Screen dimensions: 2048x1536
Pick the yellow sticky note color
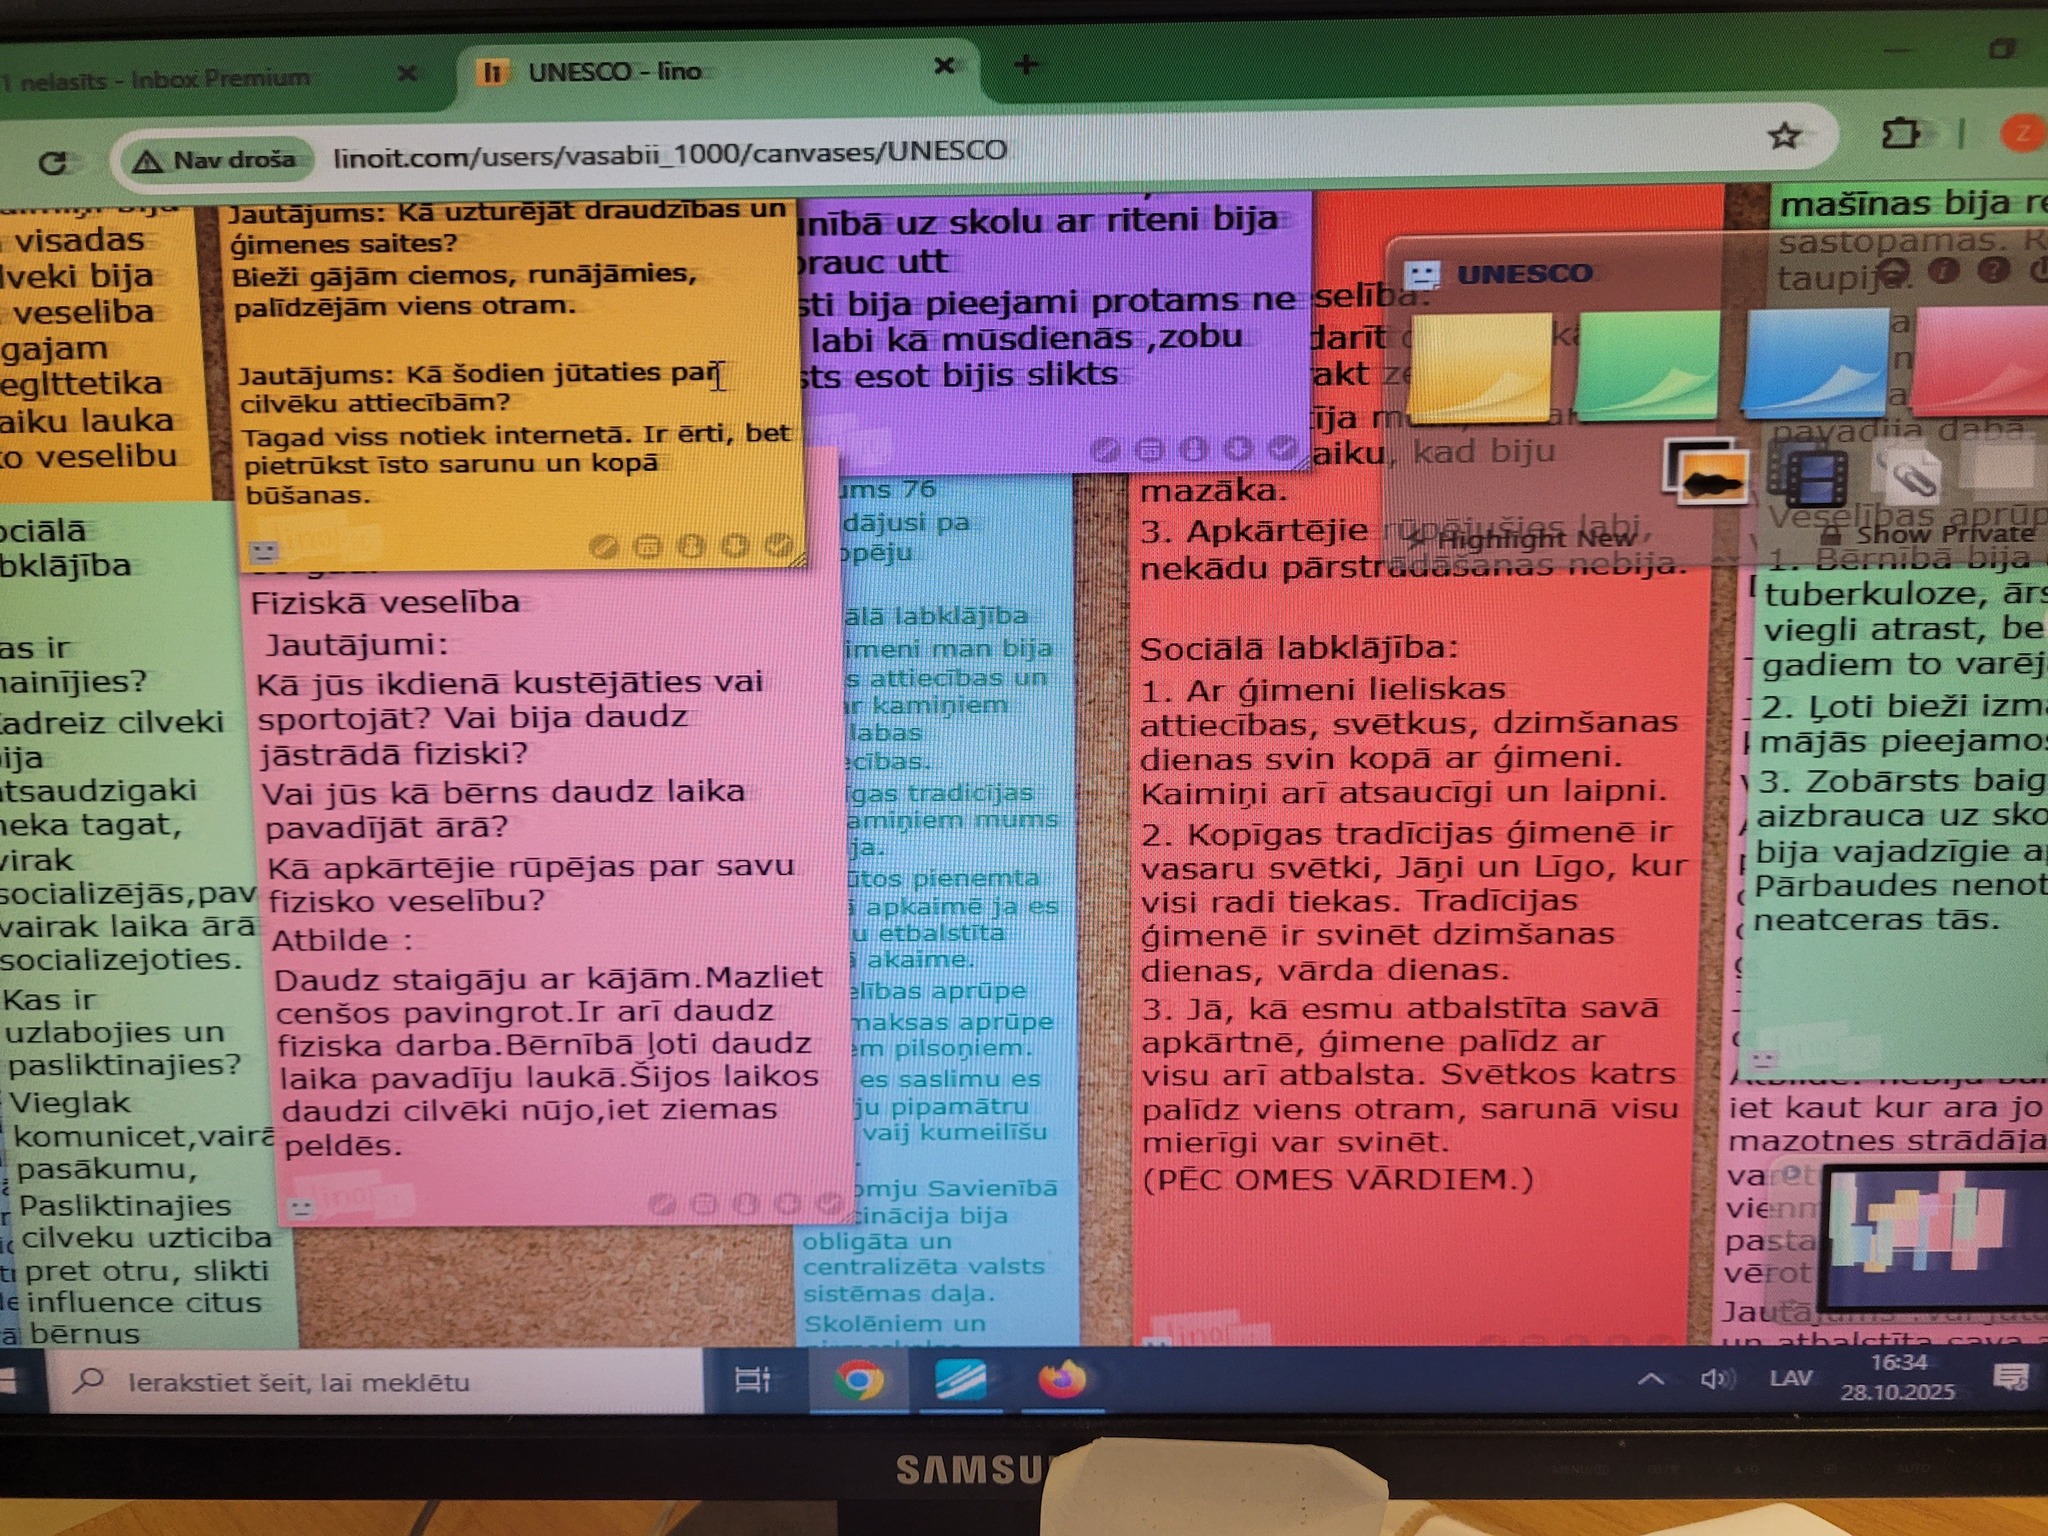click(1481, 368)
